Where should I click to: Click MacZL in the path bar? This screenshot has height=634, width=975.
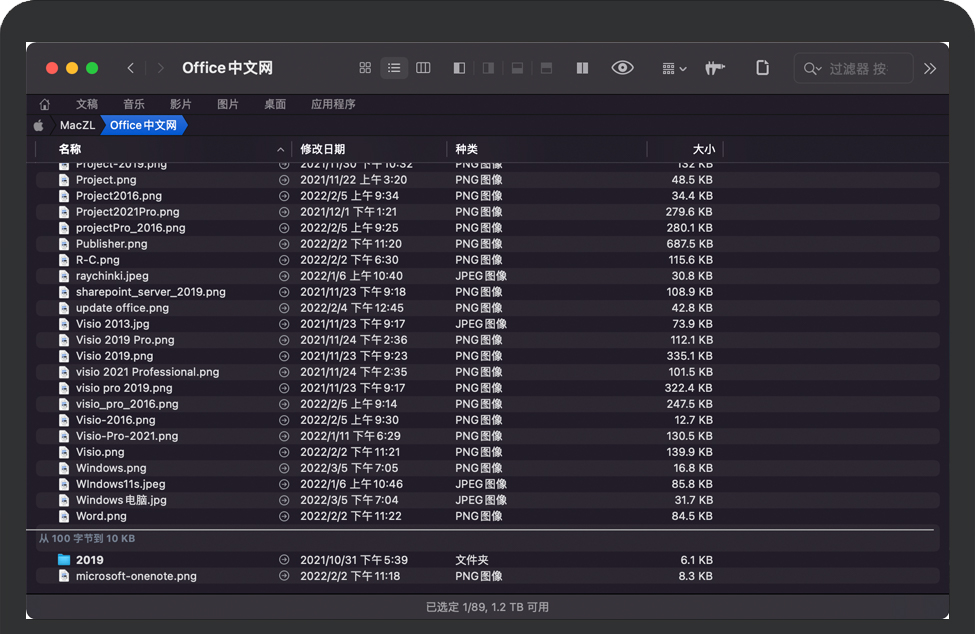(x=77, y=125)
